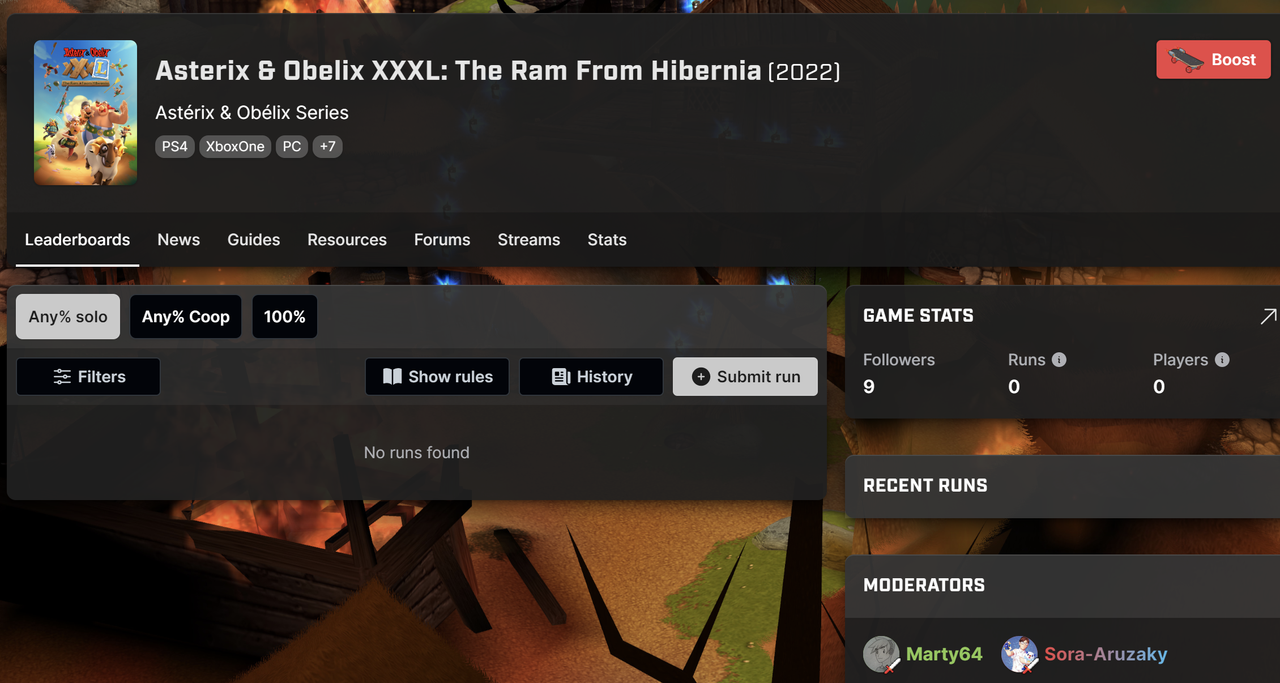This screenshot has width=1280, height=683.
Task: Select the Any% solo category
Action: pos(68,317)
